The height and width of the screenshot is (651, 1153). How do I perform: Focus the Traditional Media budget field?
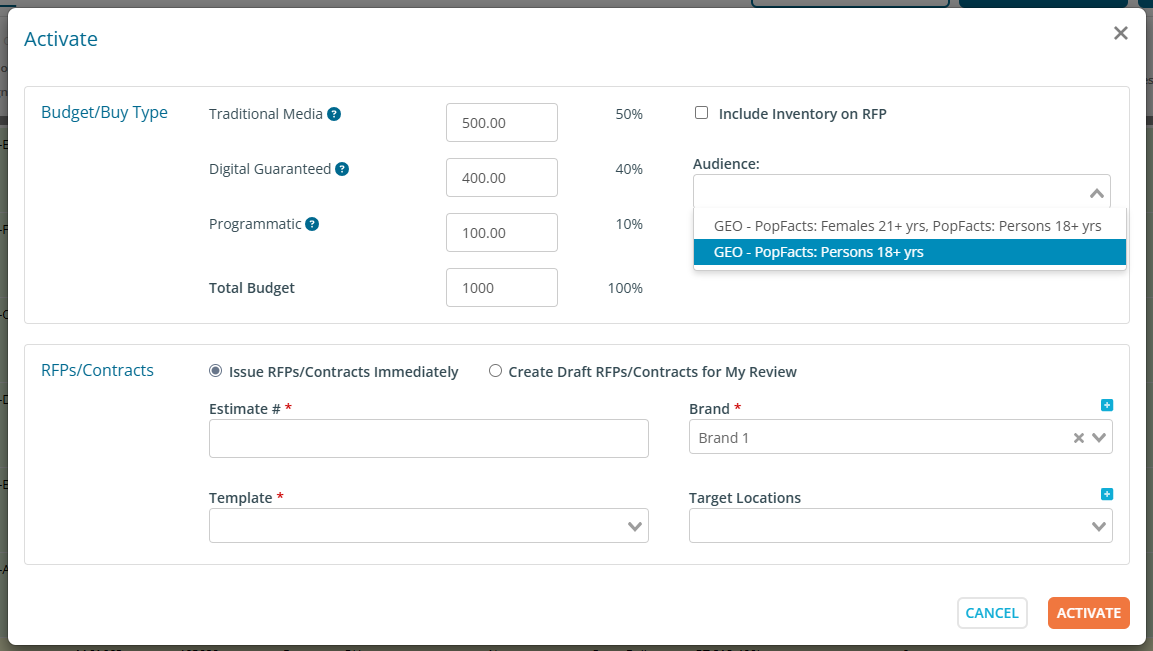point(501,123)
